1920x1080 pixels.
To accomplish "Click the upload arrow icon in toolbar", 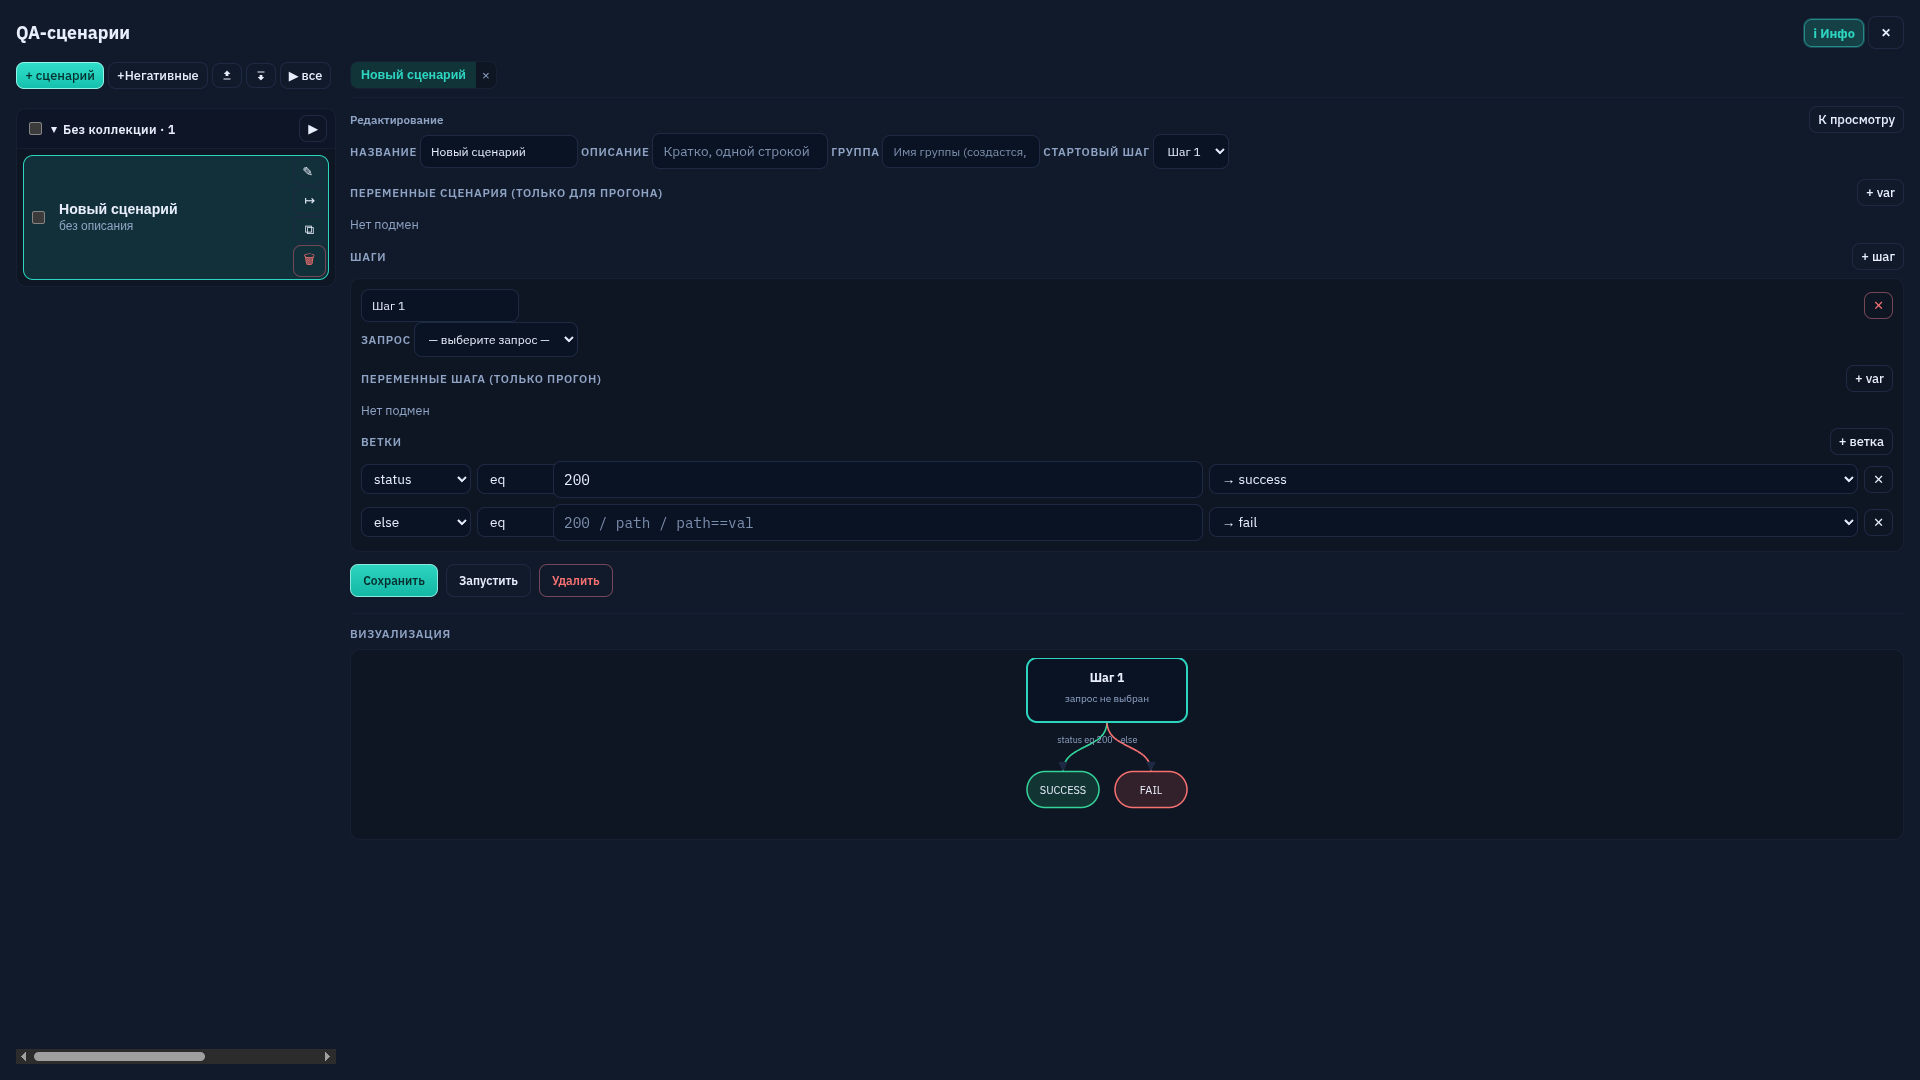I will [227, 76].
